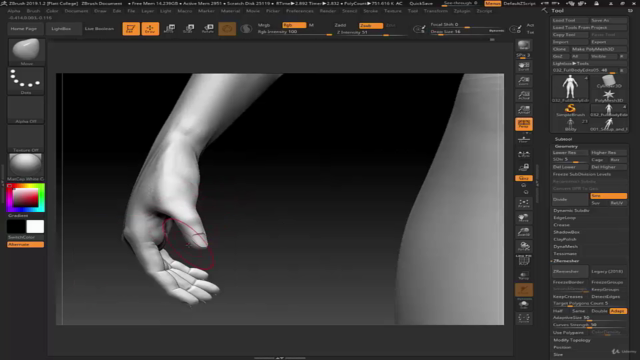640x360 pixels.
Task: Select the Draw mode button
Action: (x=150, y=29)
